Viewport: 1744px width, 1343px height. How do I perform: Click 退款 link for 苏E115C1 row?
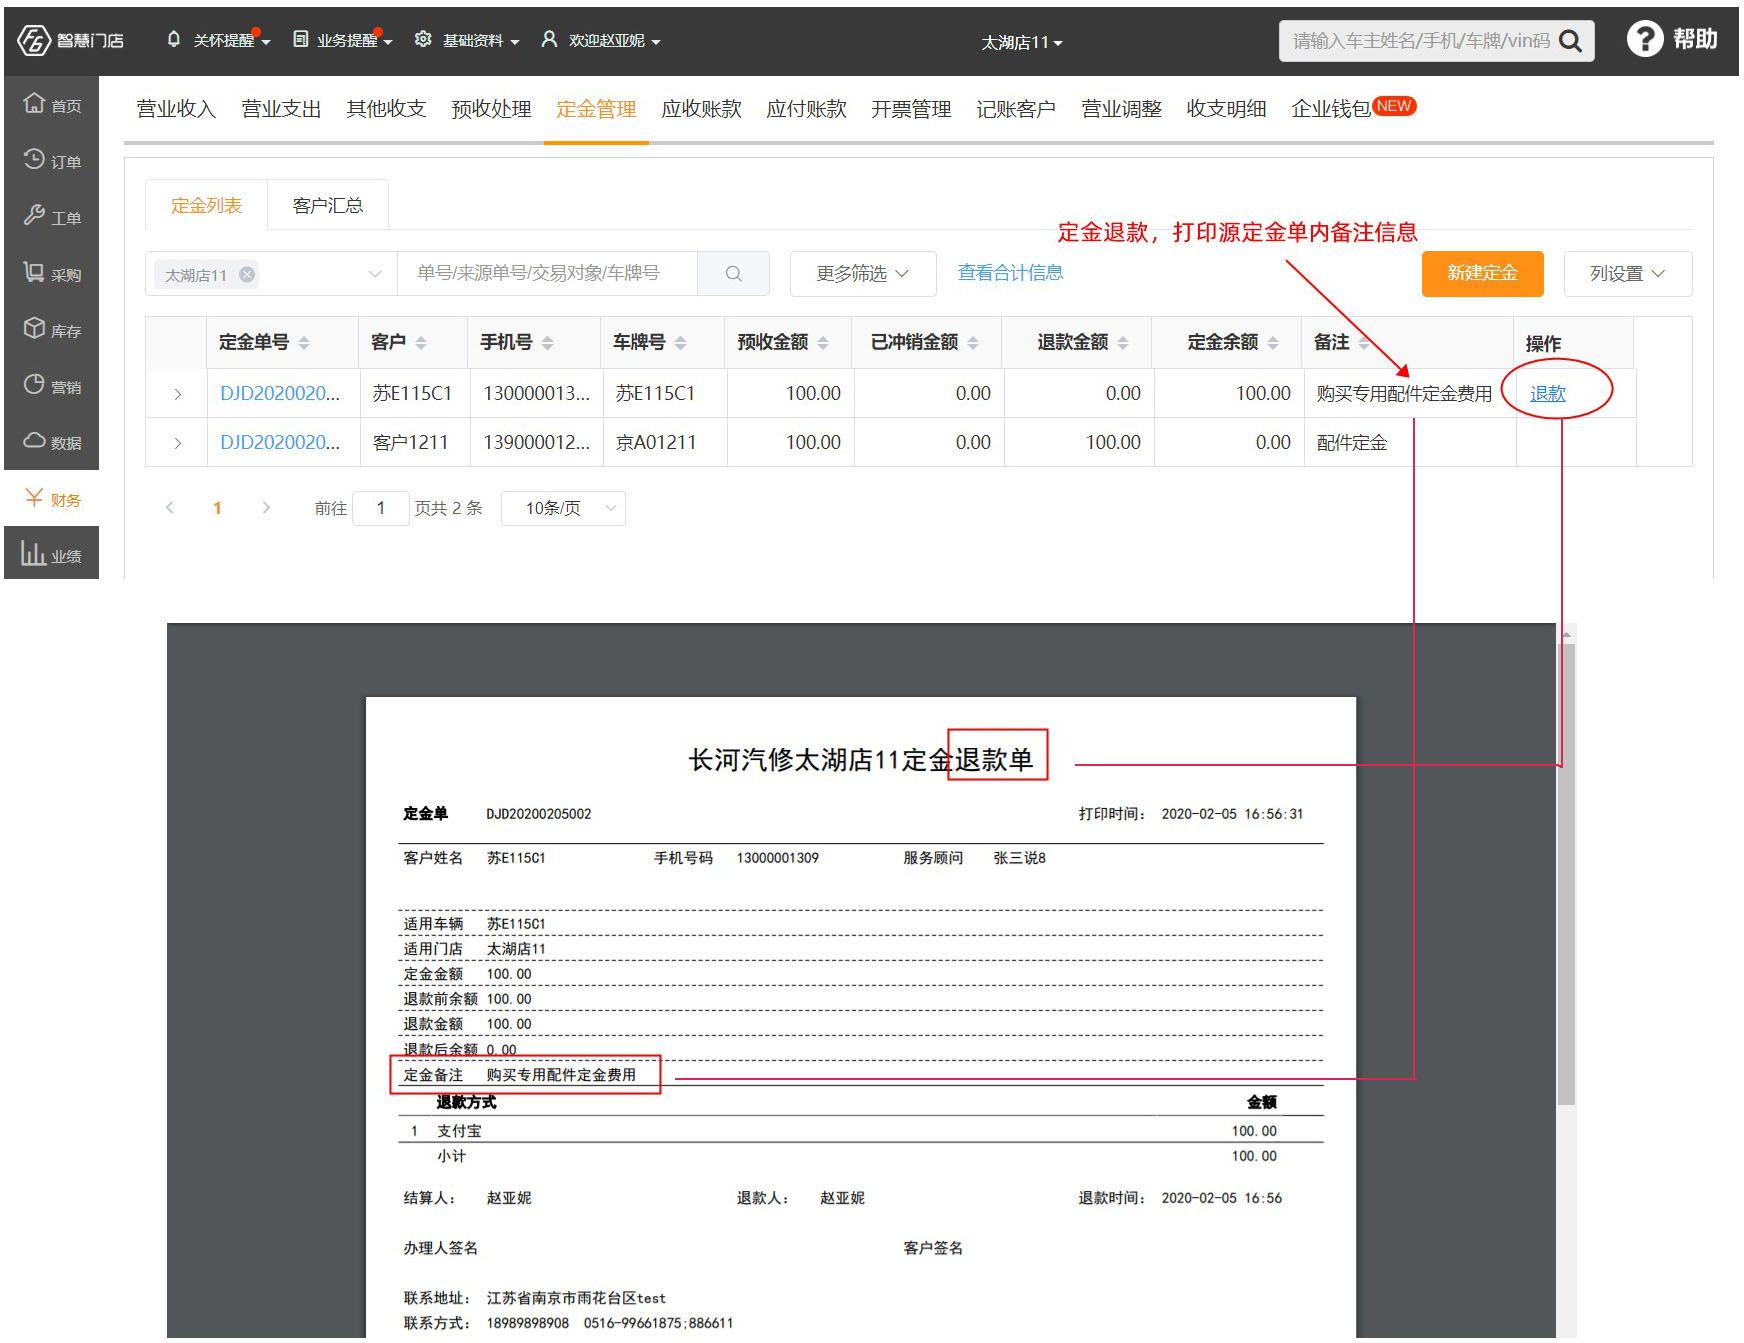pos(1547,394)
